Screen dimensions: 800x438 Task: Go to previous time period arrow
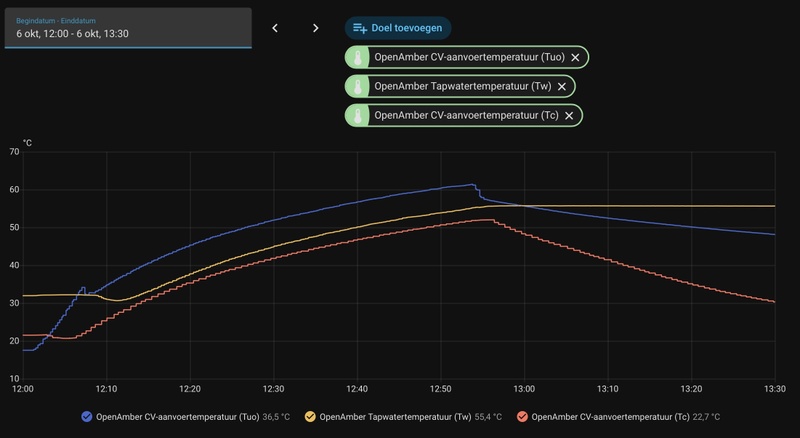275,28
